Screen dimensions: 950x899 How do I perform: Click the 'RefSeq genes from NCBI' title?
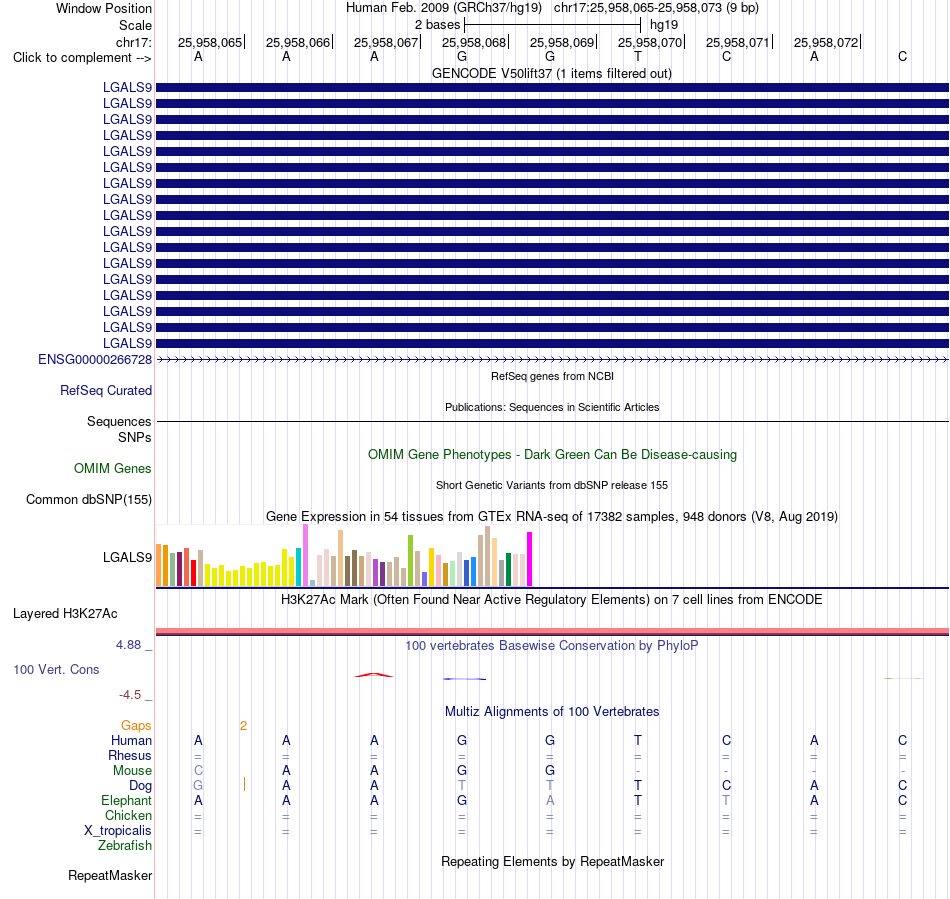coord(552,376)
